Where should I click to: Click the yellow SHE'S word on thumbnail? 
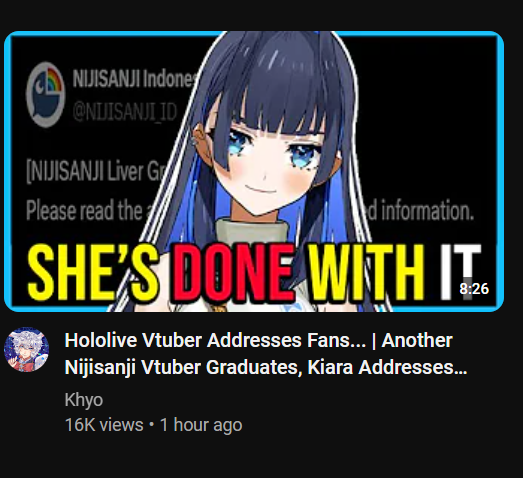[x=93, y=272]
